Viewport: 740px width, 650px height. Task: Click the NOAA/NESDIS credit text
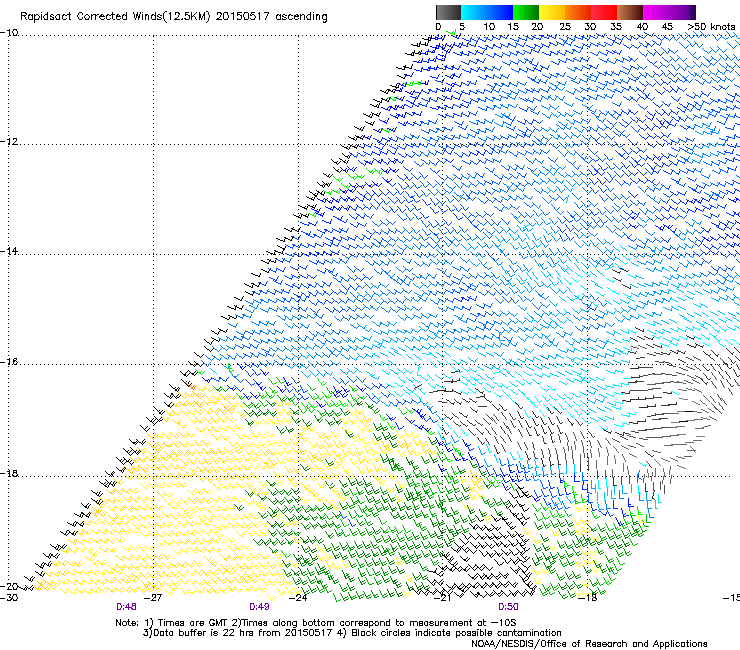click(x=589, y=643)
